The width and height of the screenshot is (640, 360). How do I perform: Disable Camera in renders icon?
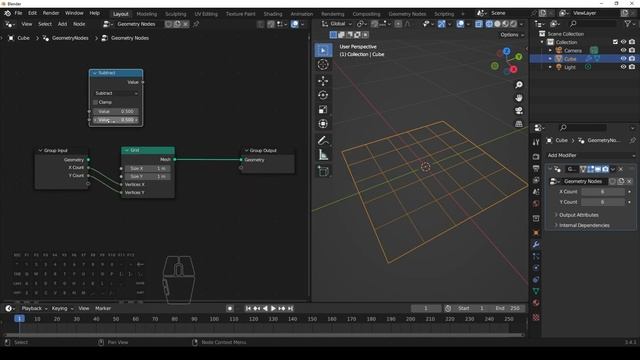(x=632, y=51)
